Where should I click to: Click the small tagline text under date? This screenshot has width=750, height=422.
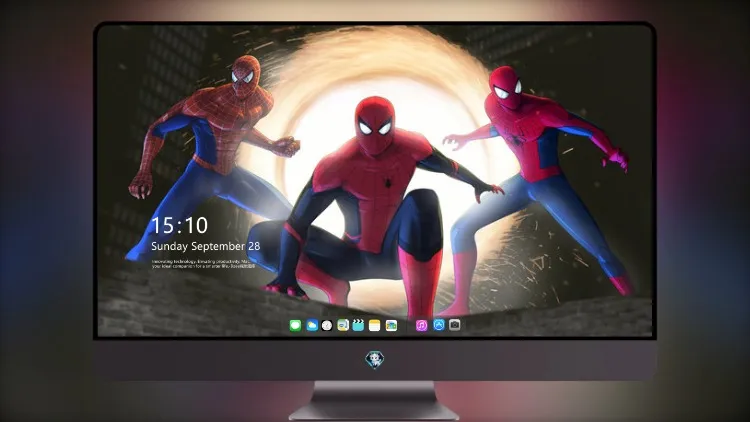(203, 264)
